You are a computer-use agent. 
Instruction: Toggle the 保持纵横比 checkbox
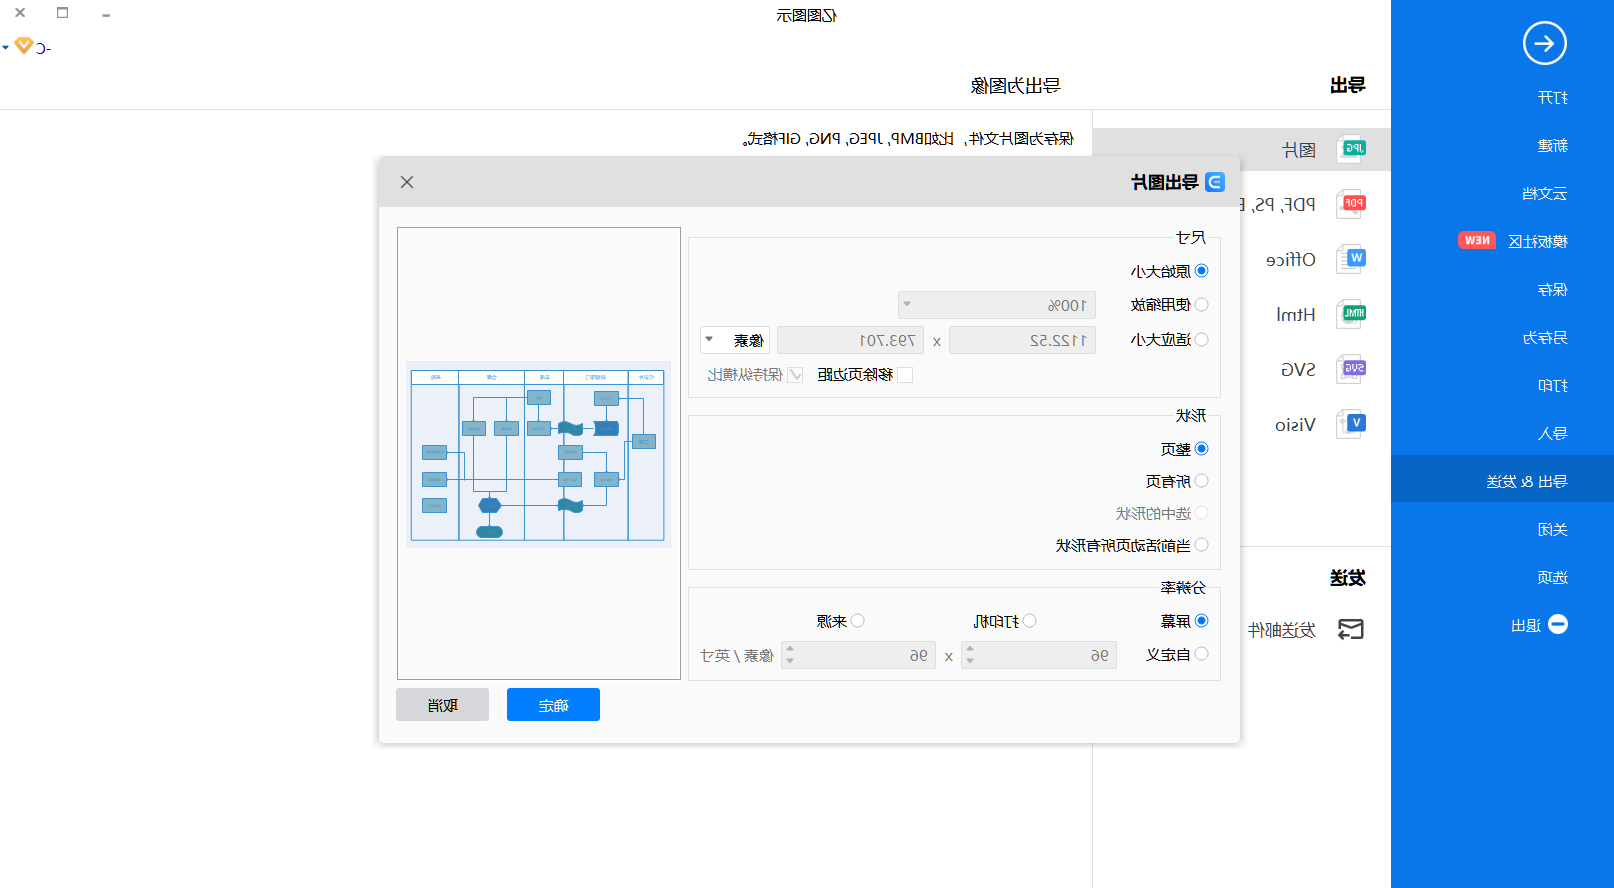795,375
